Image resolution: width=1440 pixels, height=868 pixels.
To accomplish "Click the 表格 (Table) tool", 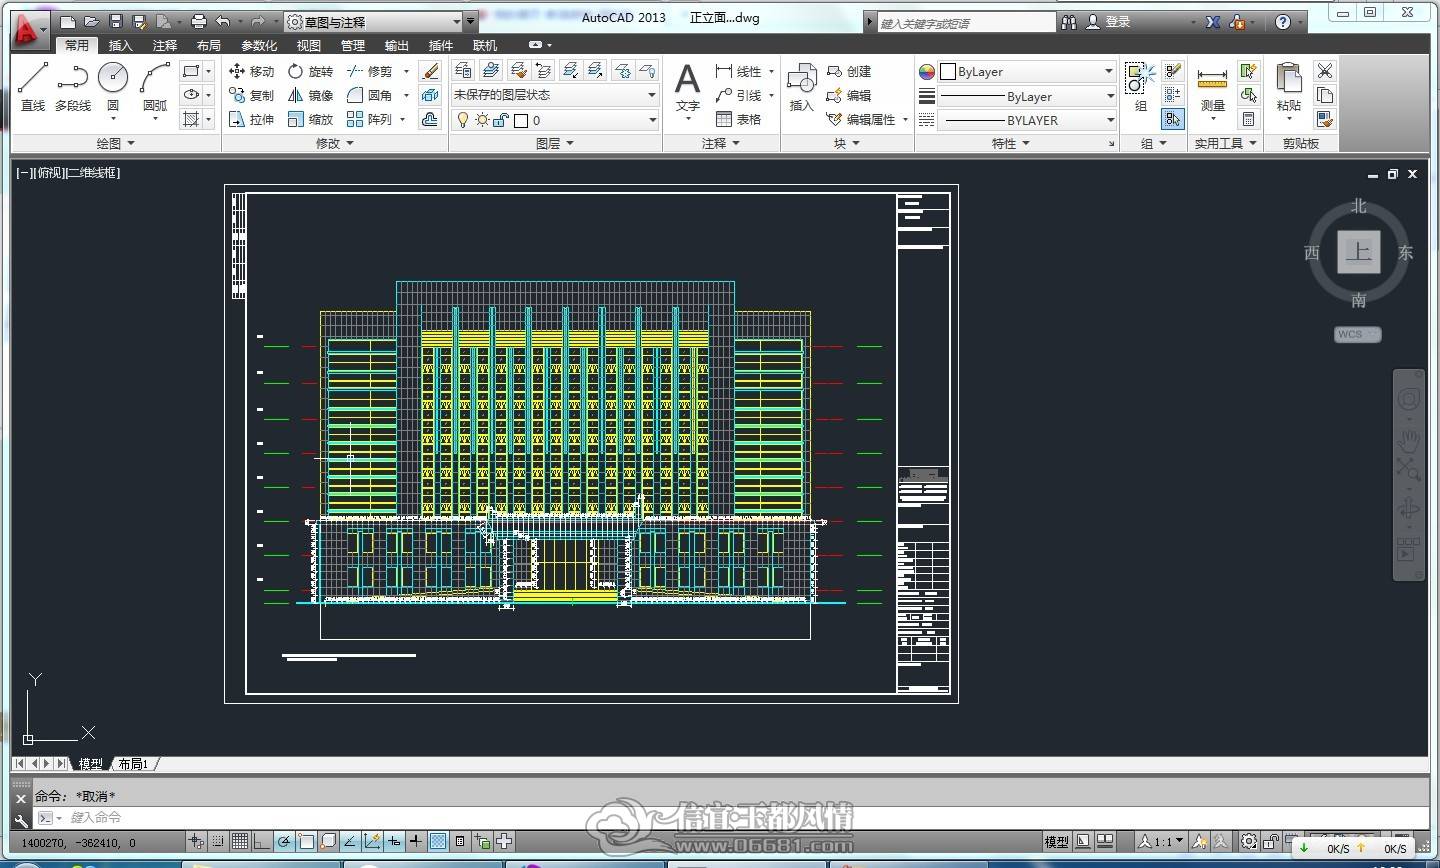I will click(738, 119).
